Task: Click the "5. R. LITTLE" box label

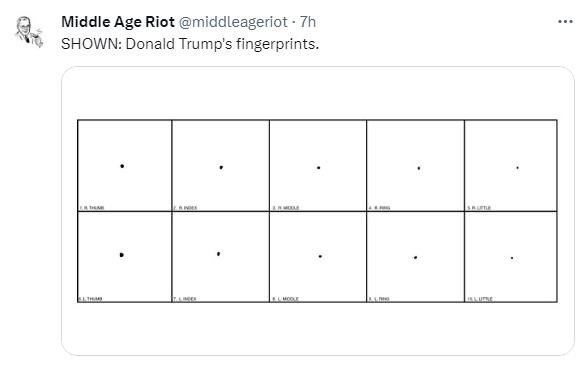Action: point(479,208)
